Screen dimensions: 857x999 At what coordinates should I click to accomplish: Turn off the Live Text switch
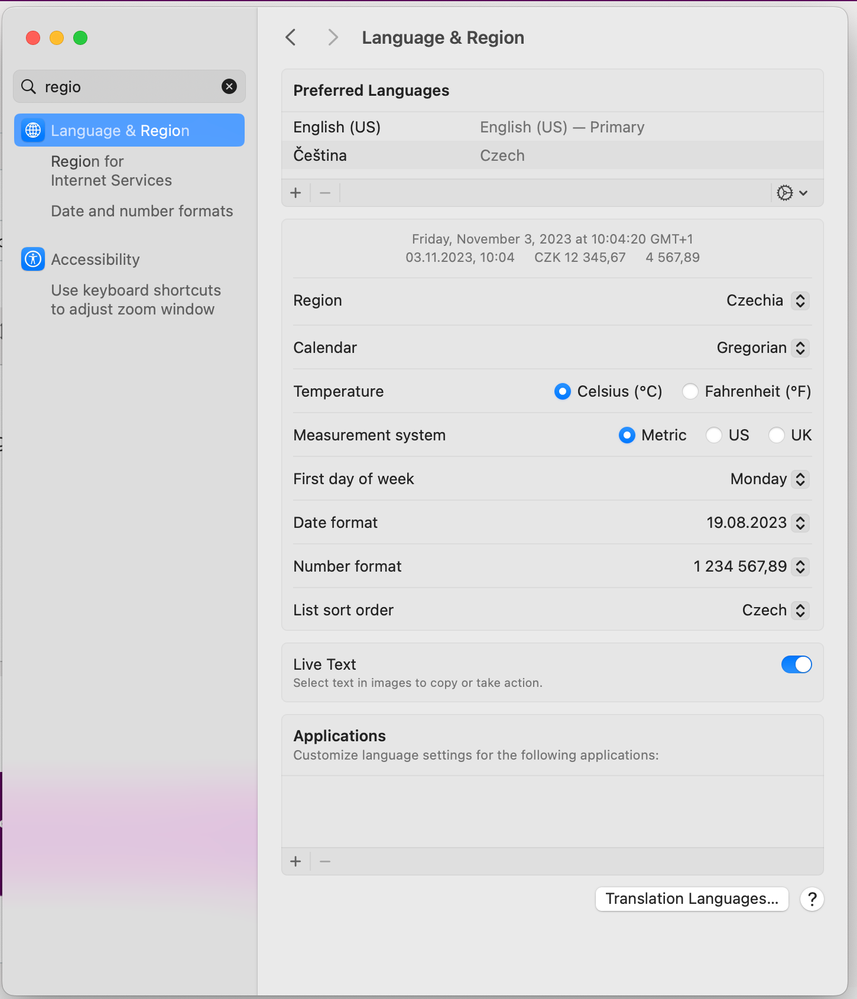coord(796,665)
